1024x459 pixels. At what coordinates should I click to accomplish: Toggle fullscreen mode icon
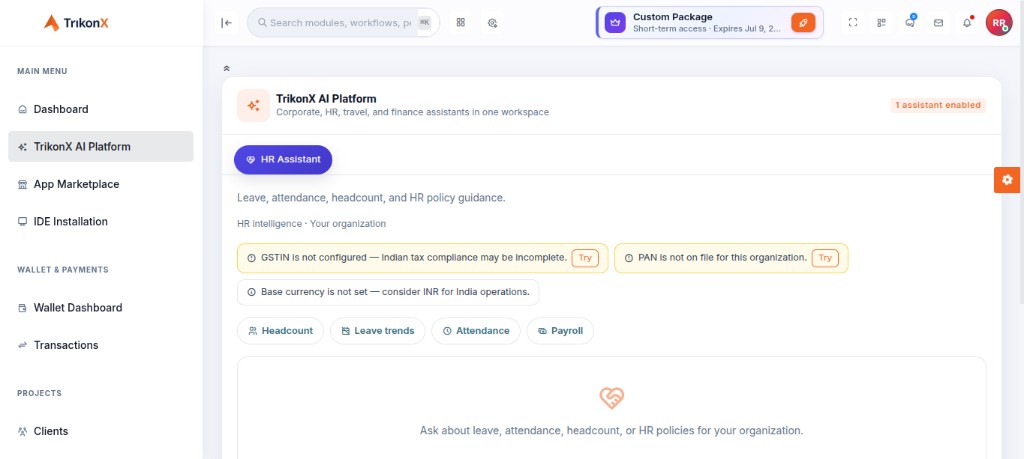click(853, 23)
